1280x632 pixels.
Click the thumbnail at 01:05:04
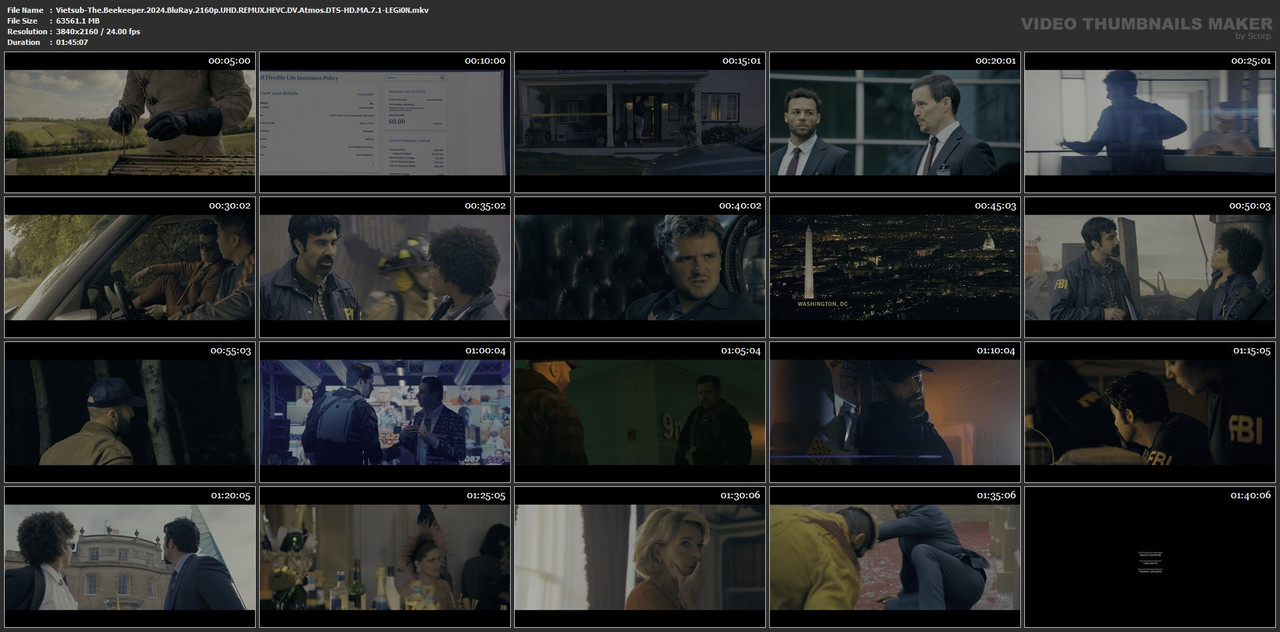coord(640,412)
